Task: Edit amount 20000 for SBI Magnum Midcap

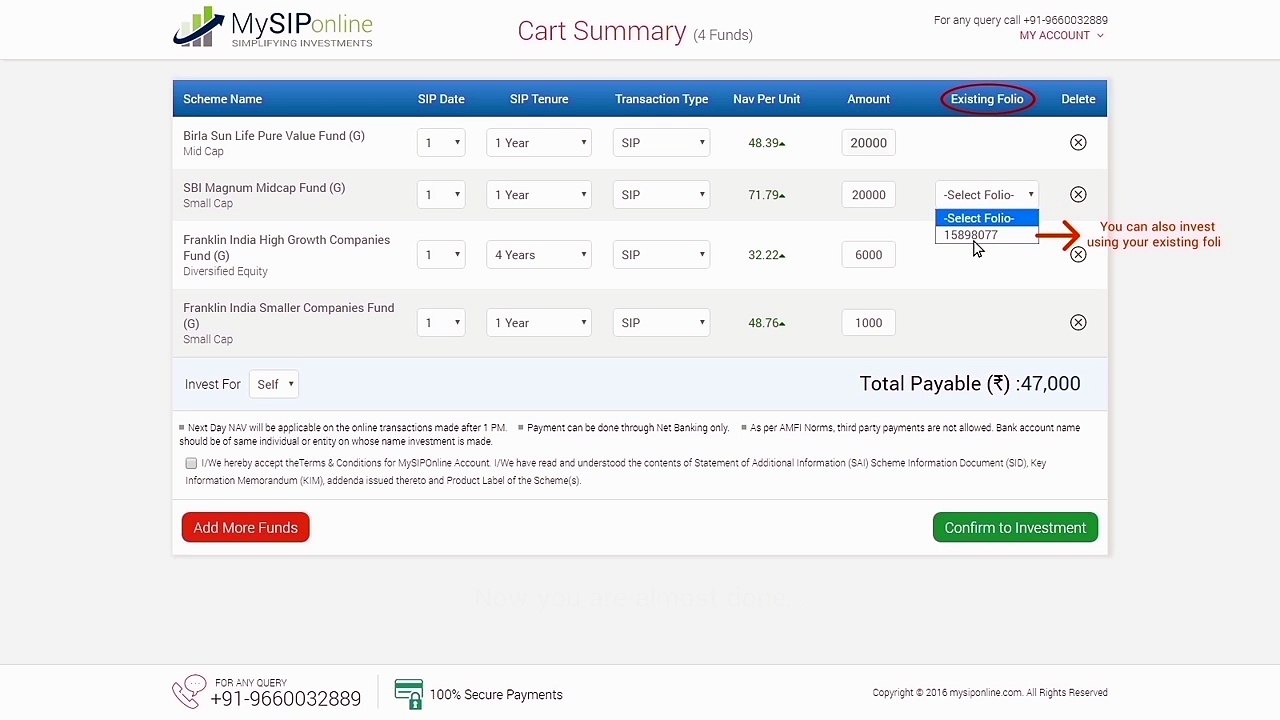Action: coord(868,195)
